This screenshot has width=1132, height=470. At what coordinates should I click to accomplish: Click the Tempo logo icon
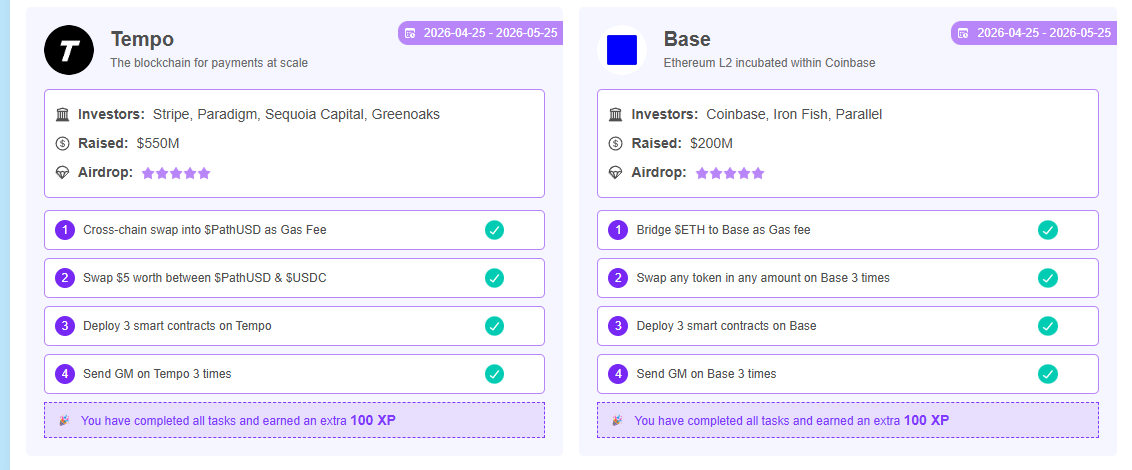pos(69,50)
